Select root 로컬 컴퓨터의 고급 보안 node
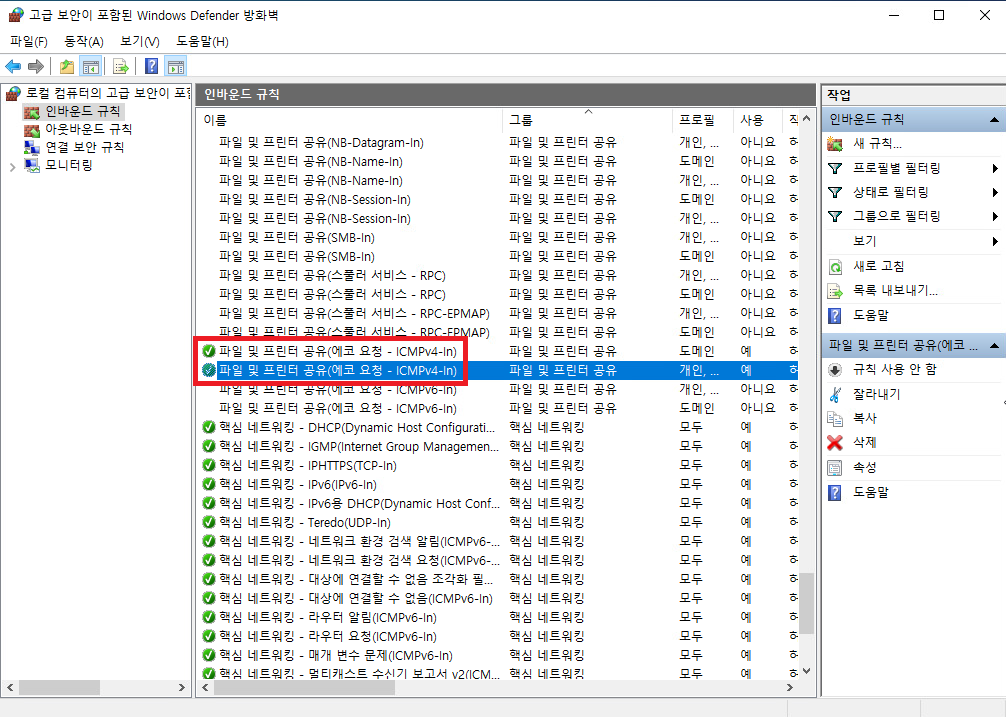The image size is (1006, 717). pyautogui.click(x=107, y=94)
